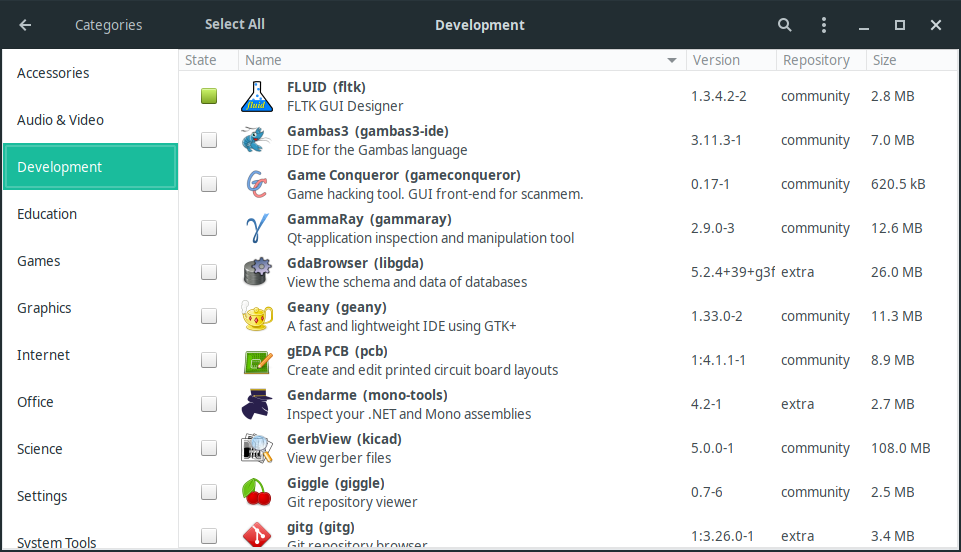Screen dimensions: 961x552
Task: Click the gitg red diamond icon
Action: (x=257, y=535)
